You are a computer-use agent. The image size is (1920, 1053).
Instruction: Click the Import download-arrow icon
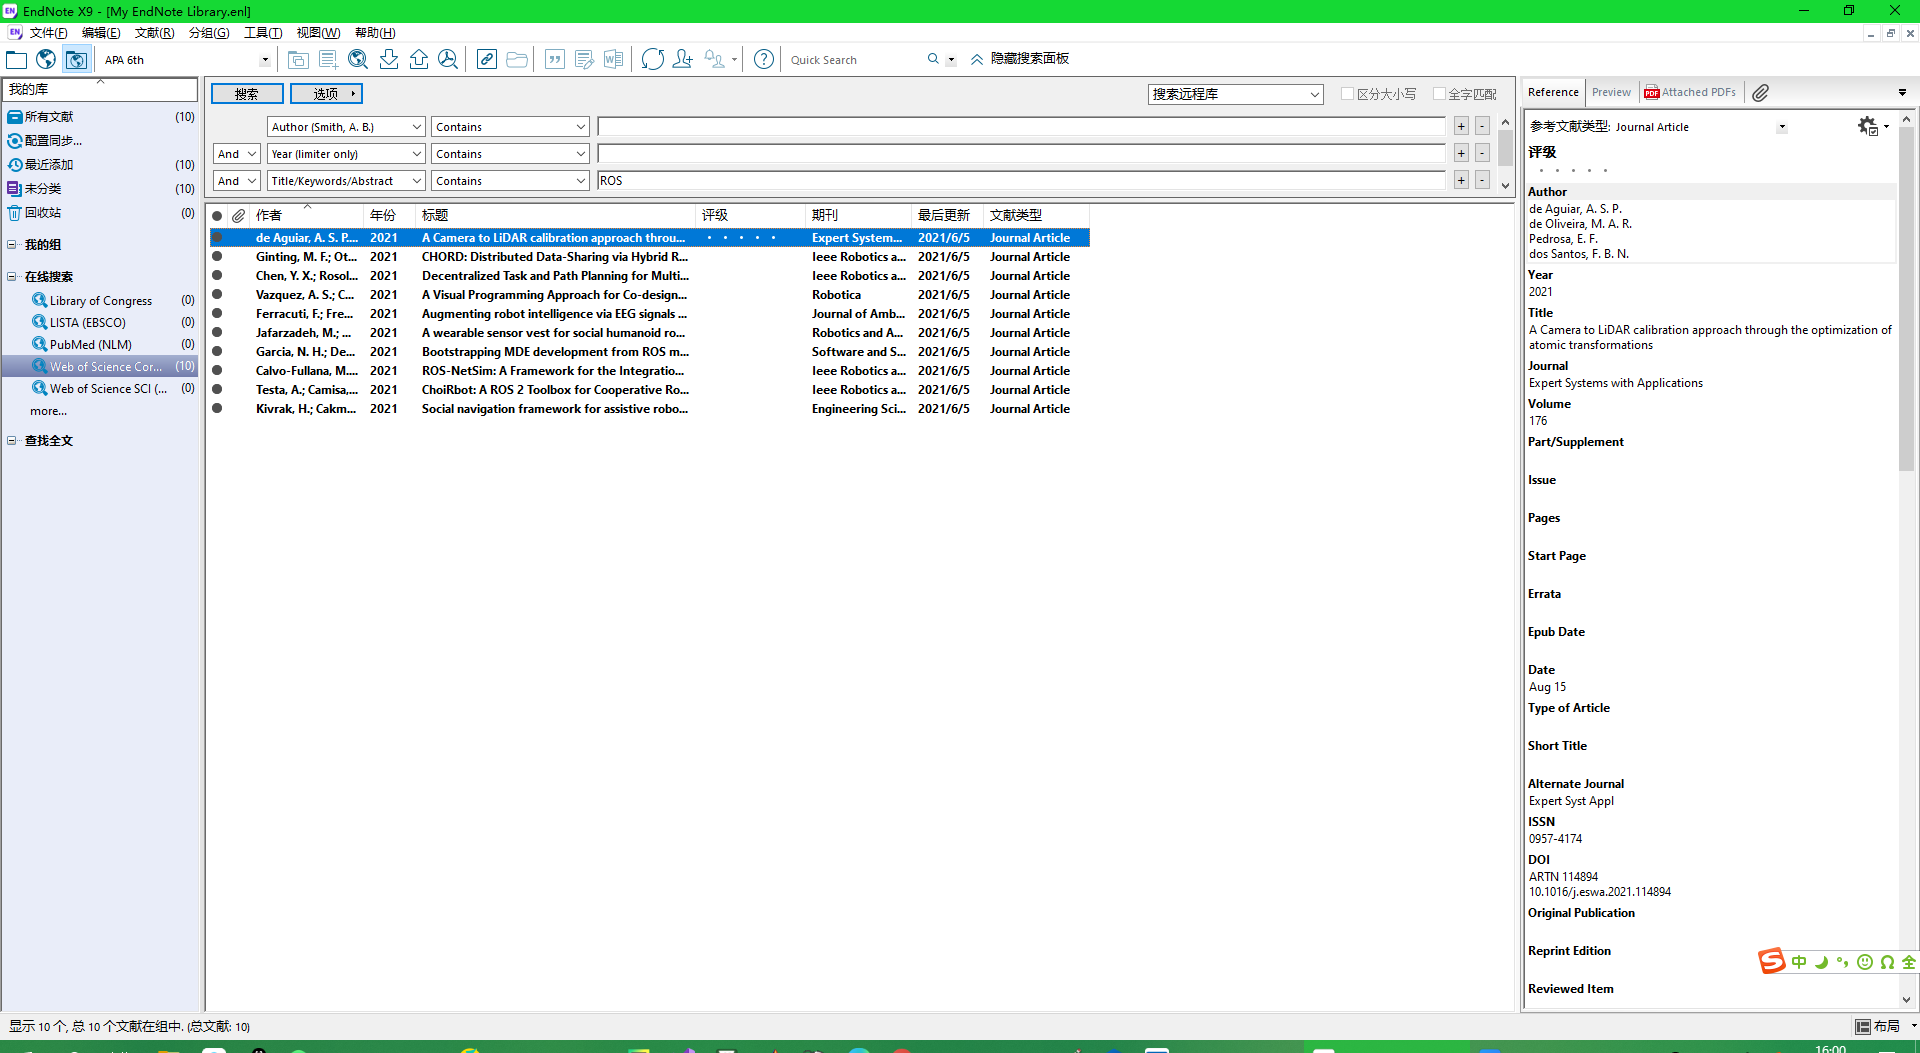tap(389, 60)
